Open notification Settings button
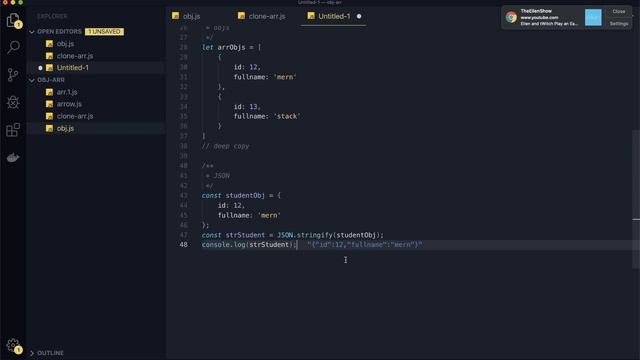The image size is (640, 360). 619,24
